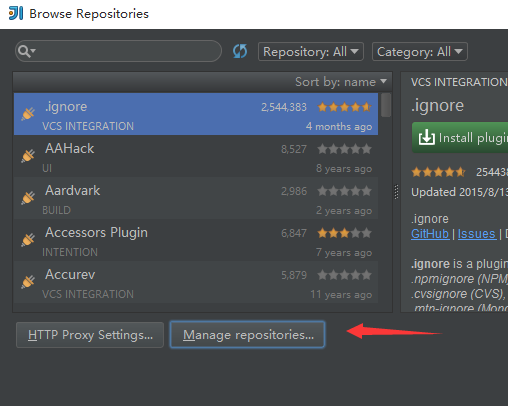Click the Aardvark plugin plug icon
Image resolution: width=508 pixels, height=406 pixels.
point(28,198)
